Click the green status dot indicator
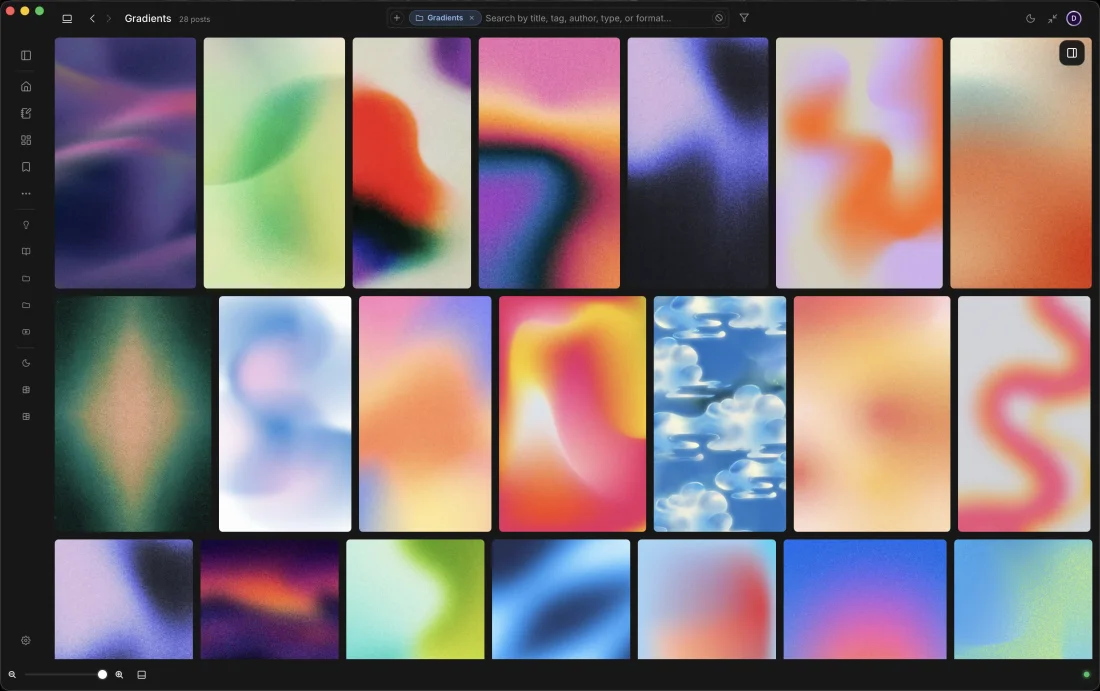The height and width of the screenshot is (691, 1100). point(1087,675)
